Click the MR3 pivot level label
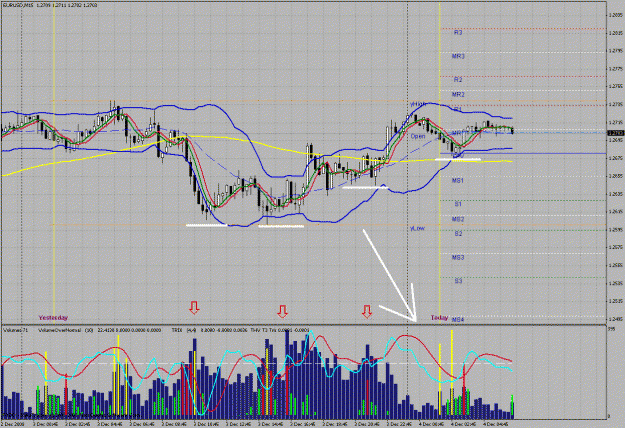Image resolution: width=625 pixels, height=428 pixels. (x=458, y=56)
